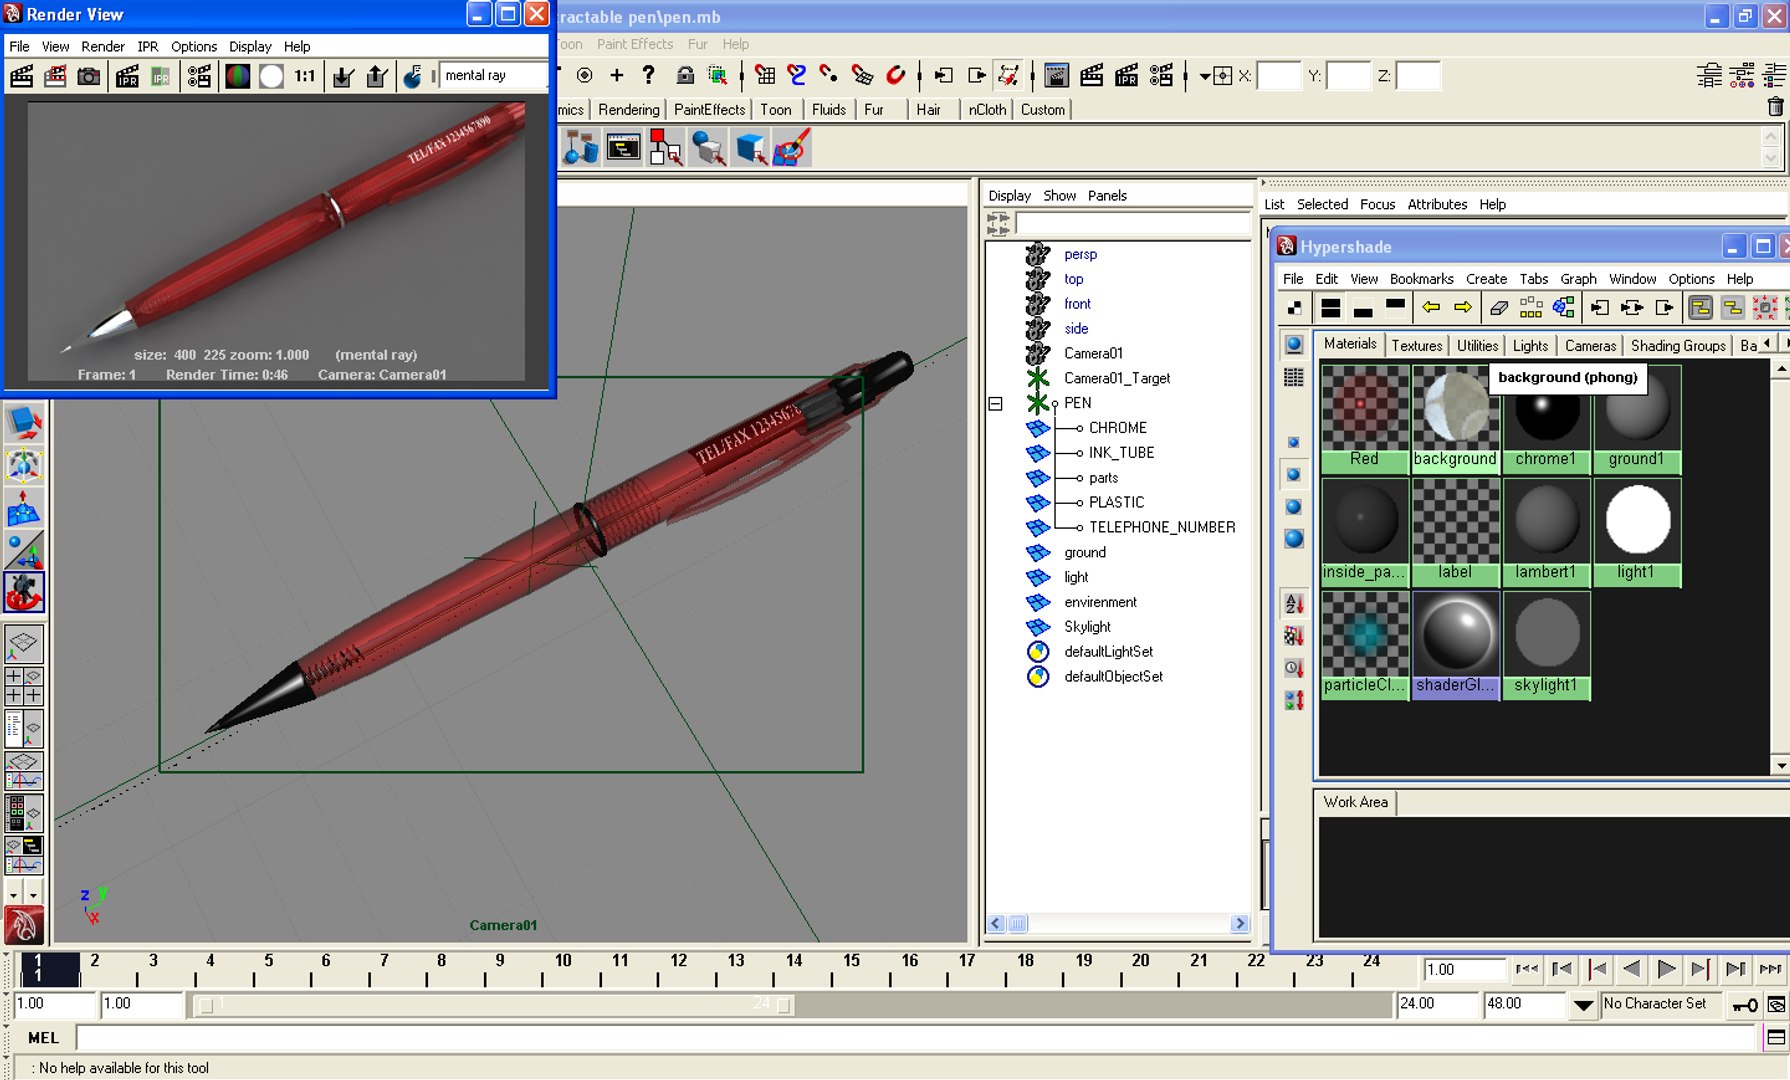Toggle Create Bar checker icon in Hypershade

tap(1294, 307)
